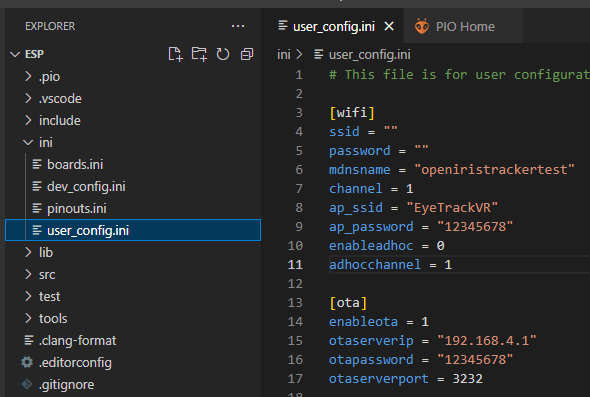Click the PlatformIO alien icon on PIO Home tab

coord(422,26)
